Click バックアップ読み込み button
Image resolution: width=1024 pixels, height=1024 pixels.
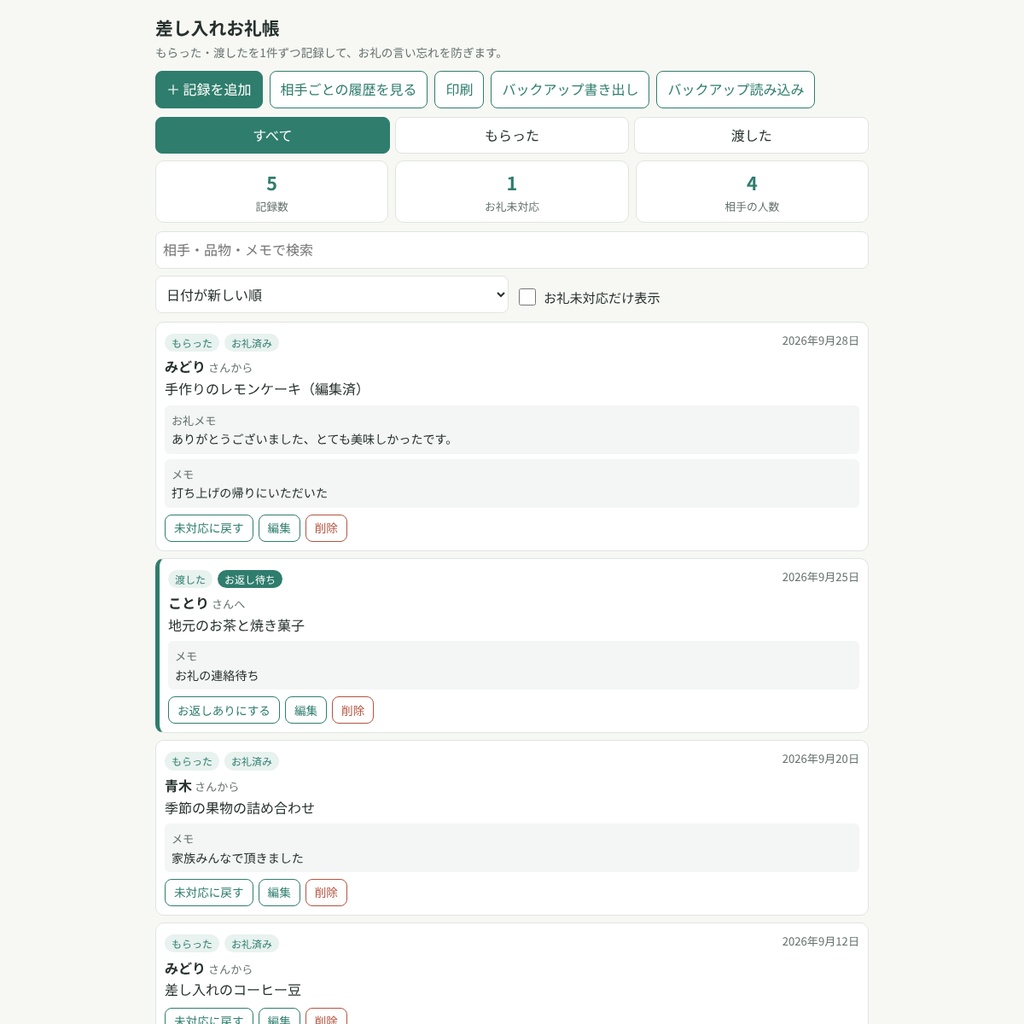coord(735,89)
